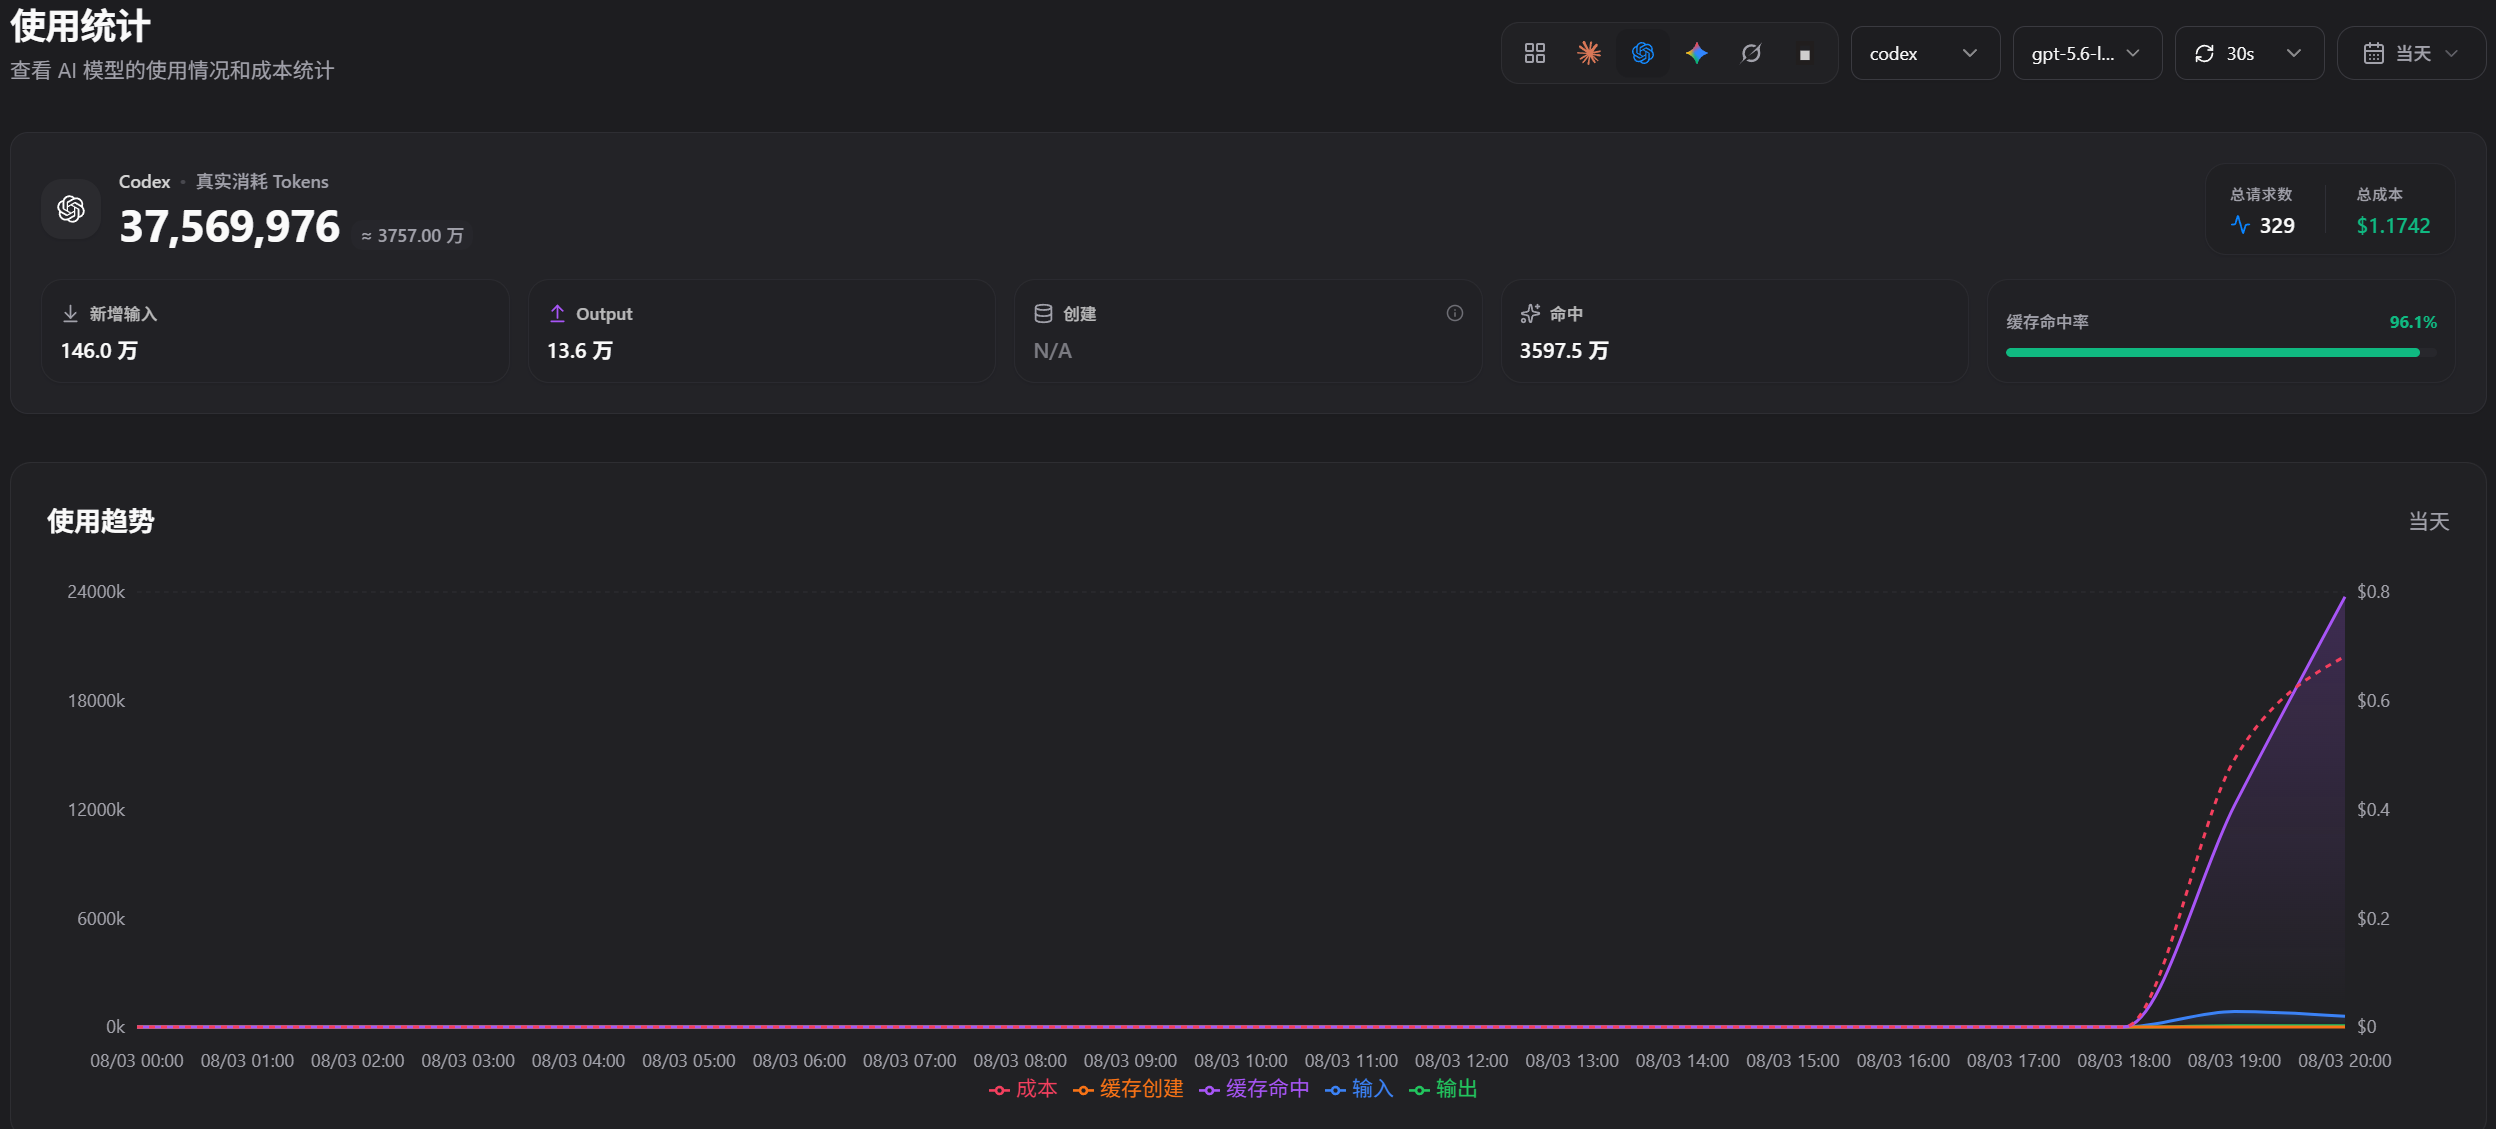Click the database icon by 创建
The image size is (2496, 1129).
[x=1043, y=314]
